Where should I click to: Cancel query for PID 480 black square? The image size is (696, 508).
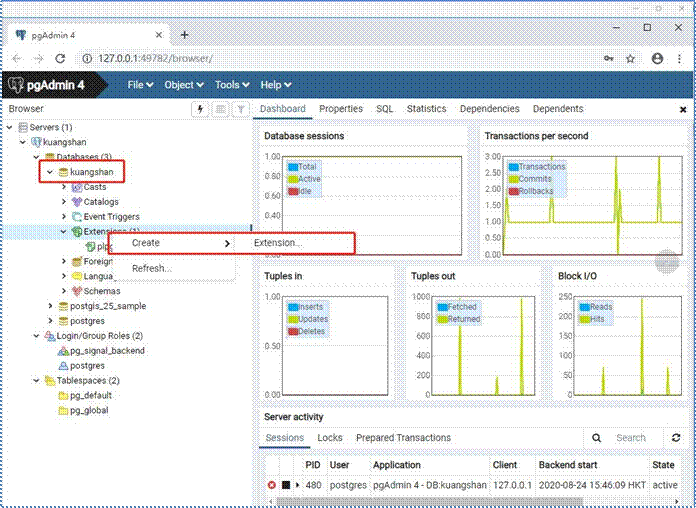(x=286, y=485)
